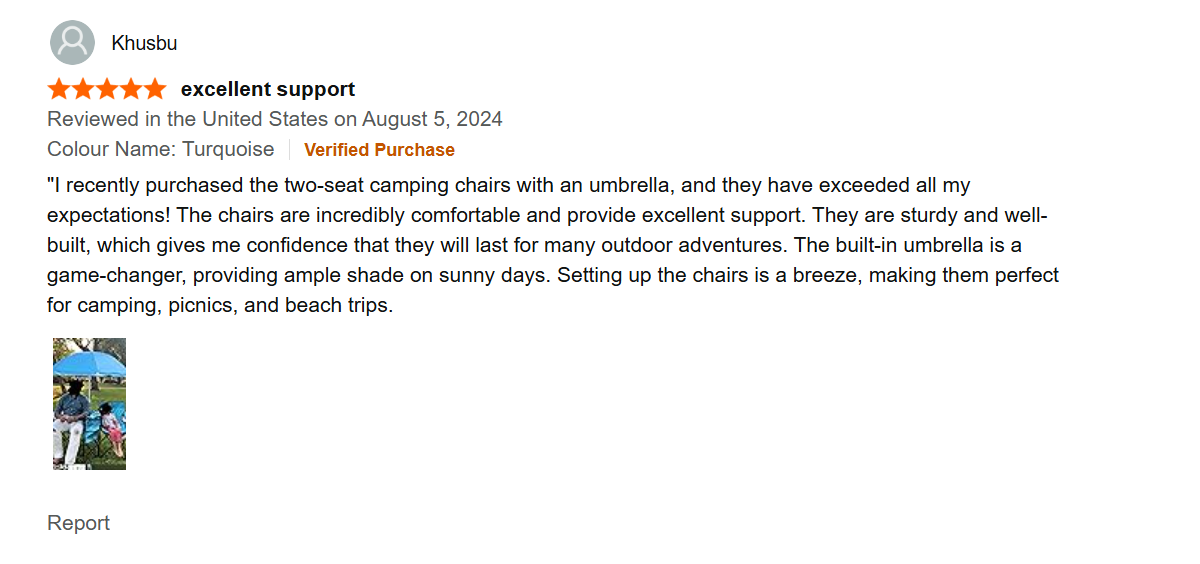The image size is (1200, 564).
Task: Open the "excellent support" review title
Action: point(267,89)
